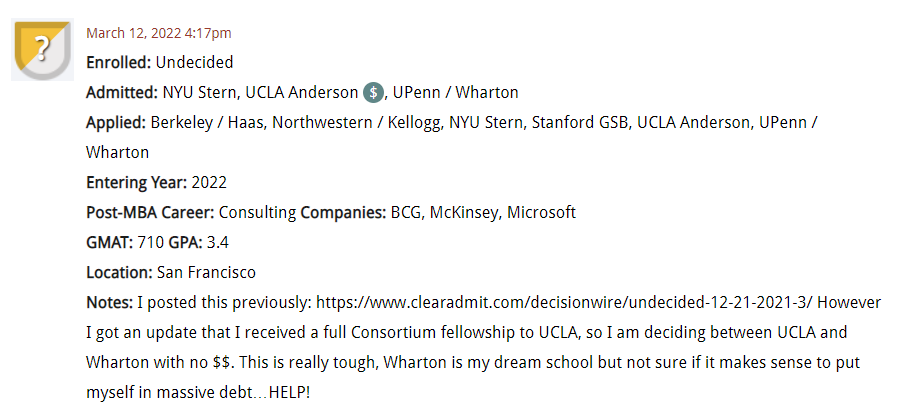Click the Consulting post-MBA career value
The height and width of the screenshot is (408, 901).
[258, 213]
